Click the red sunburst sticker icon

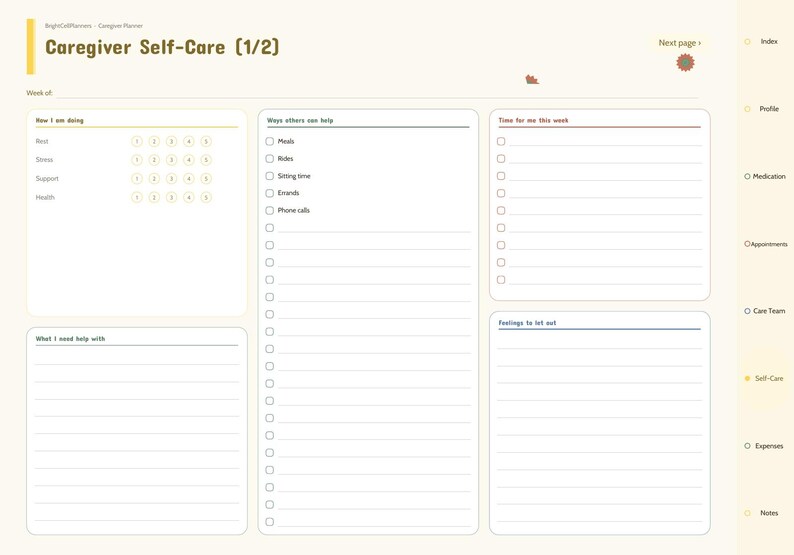click(685, 62)
